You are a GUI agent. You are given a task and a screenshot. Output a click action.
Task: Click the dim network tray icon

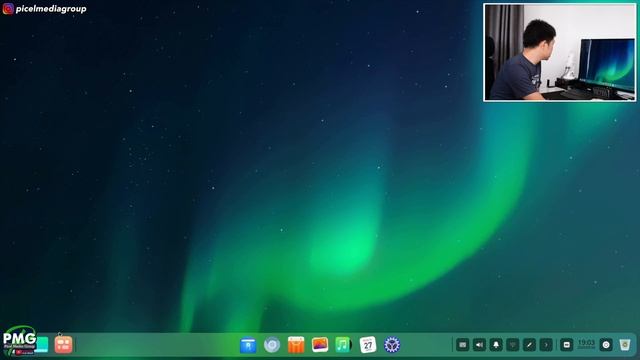tap(513, 345)
